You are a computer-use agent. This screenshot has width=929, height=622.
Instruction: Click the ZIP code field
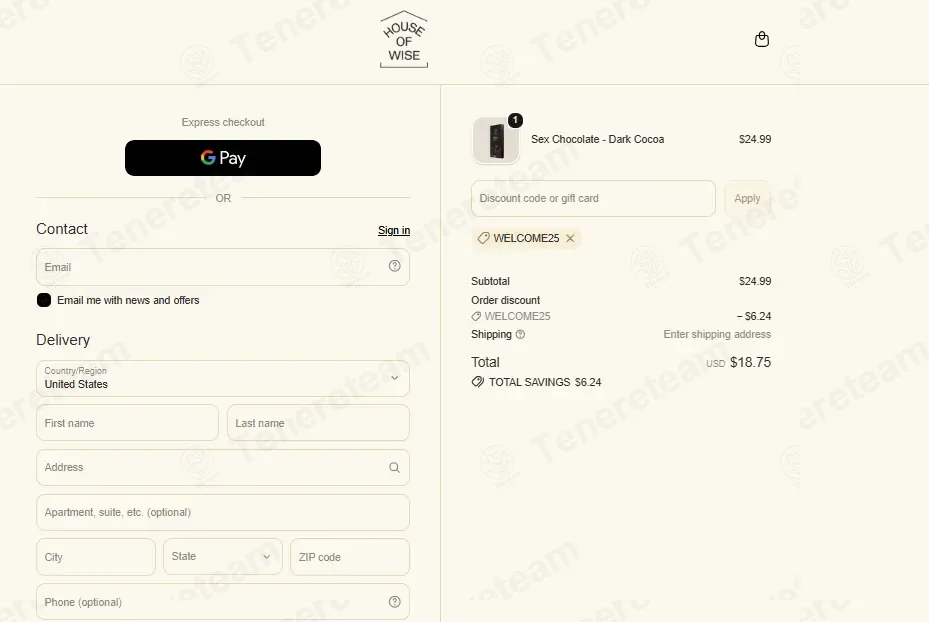(350, 557)
